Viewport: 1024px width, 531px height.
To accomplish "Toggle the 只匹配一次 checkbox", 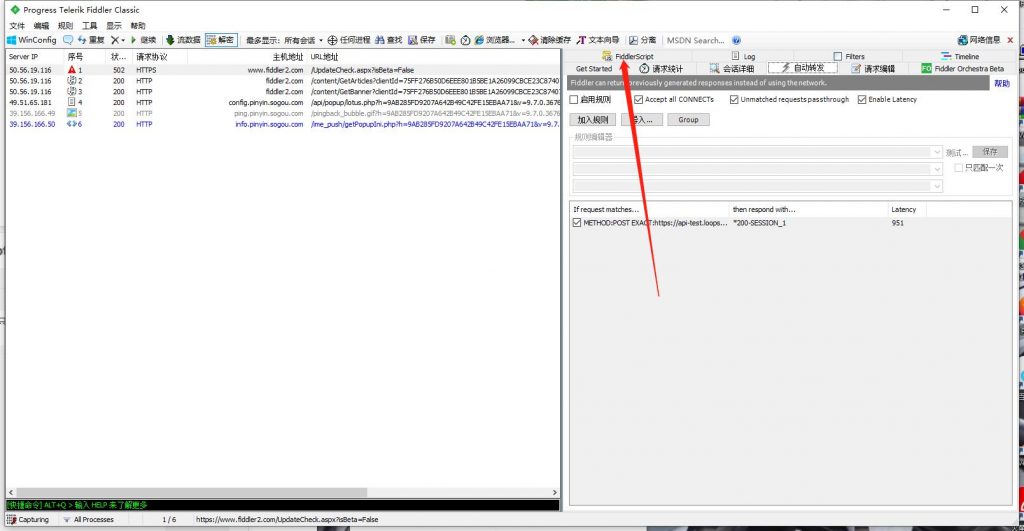I will coord(958,168).
